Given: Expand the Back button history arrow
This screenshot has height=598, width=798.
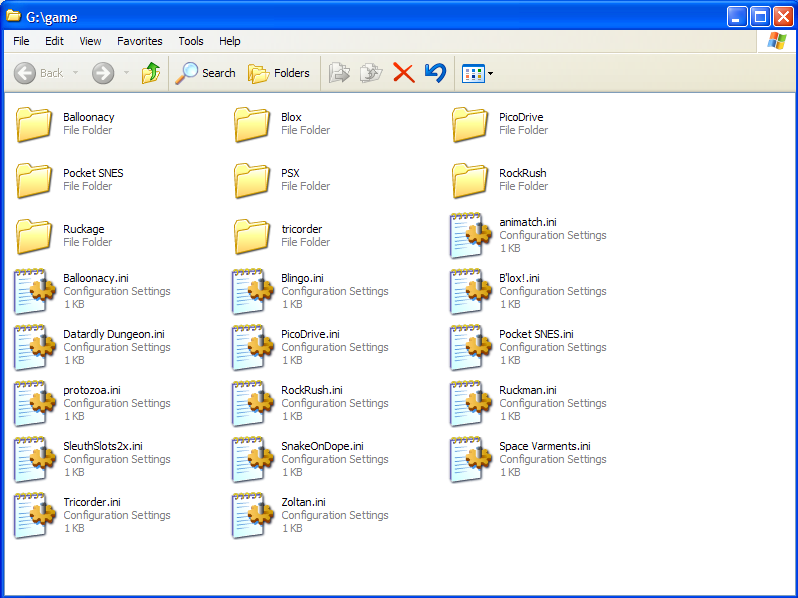Looking at the screenshot, I should 73,73.
